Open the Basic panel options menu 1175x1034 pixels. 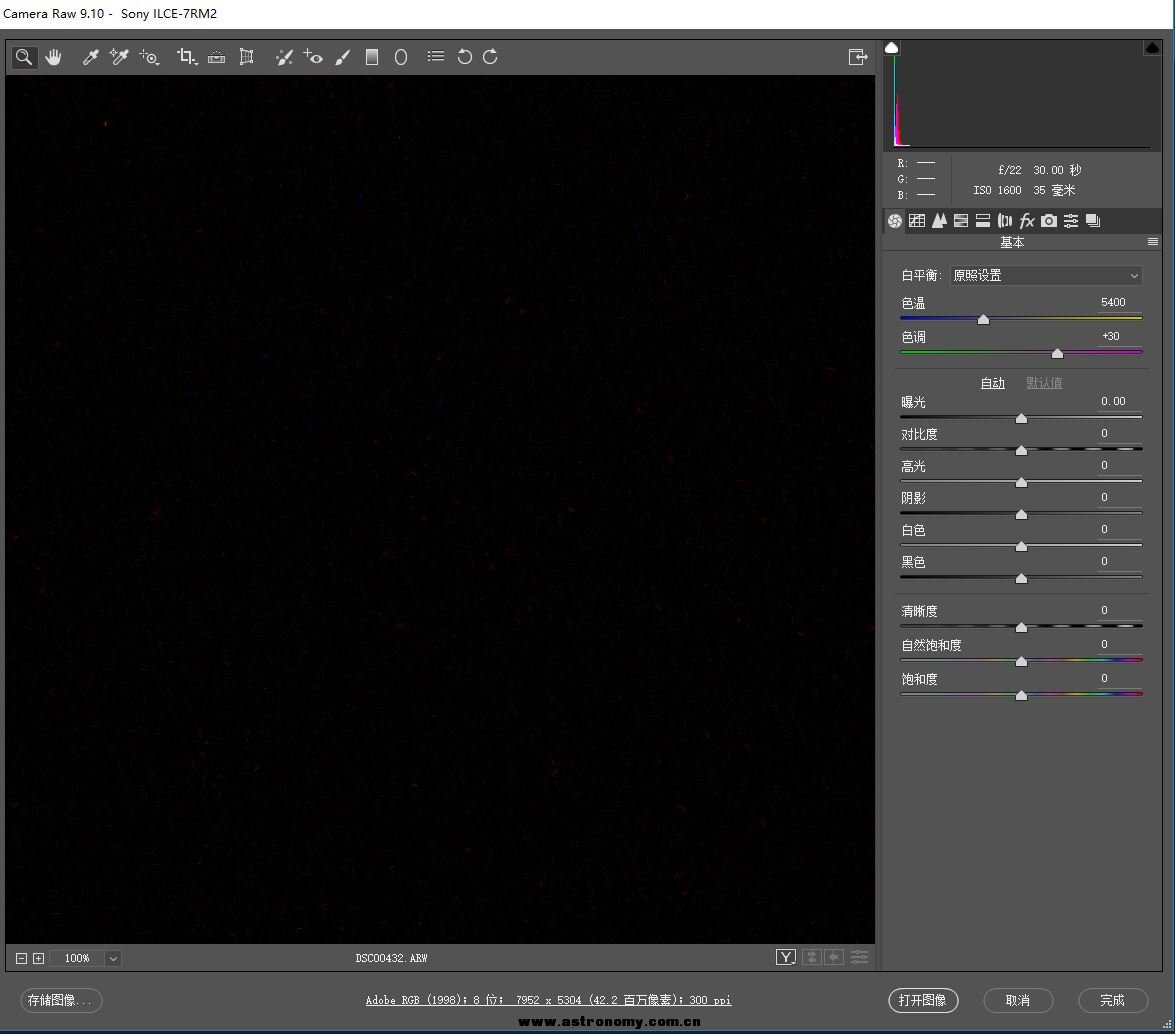point(1152,242)
